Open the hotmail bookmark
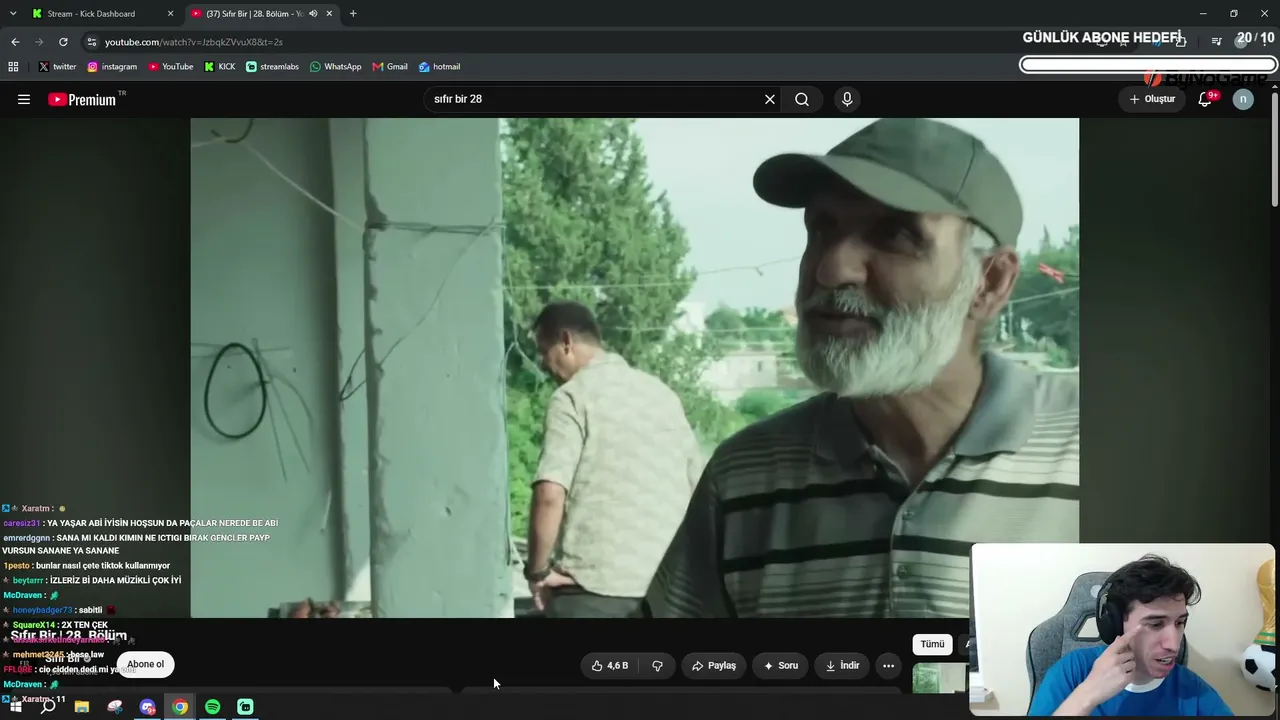Image resolution: width=1280 pixels, height=720 pixels. pyautogui.click(x=439, y=67)
